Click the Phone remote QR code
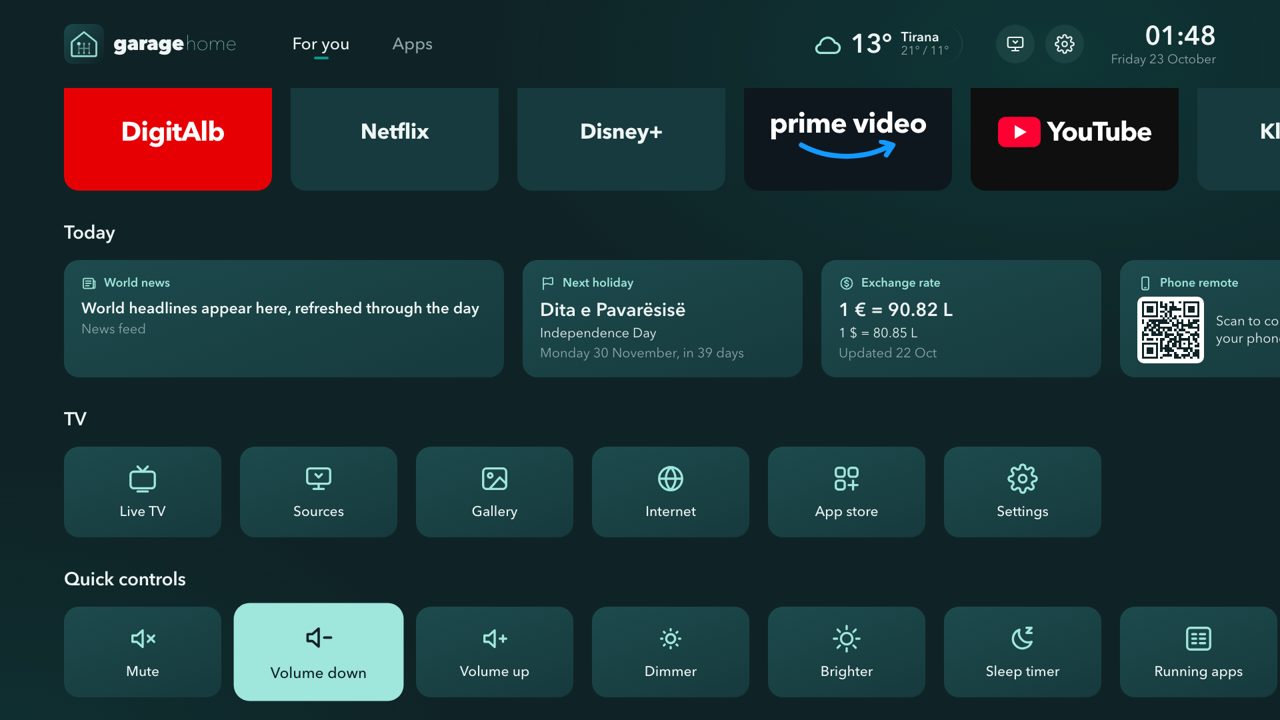 click(1171, 330)
